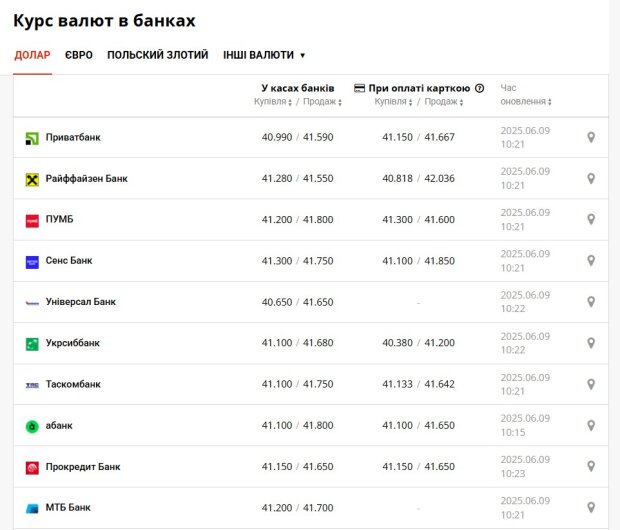Sort by card payment Купівля rate
The image size is (620, 530).
point(393,102)
